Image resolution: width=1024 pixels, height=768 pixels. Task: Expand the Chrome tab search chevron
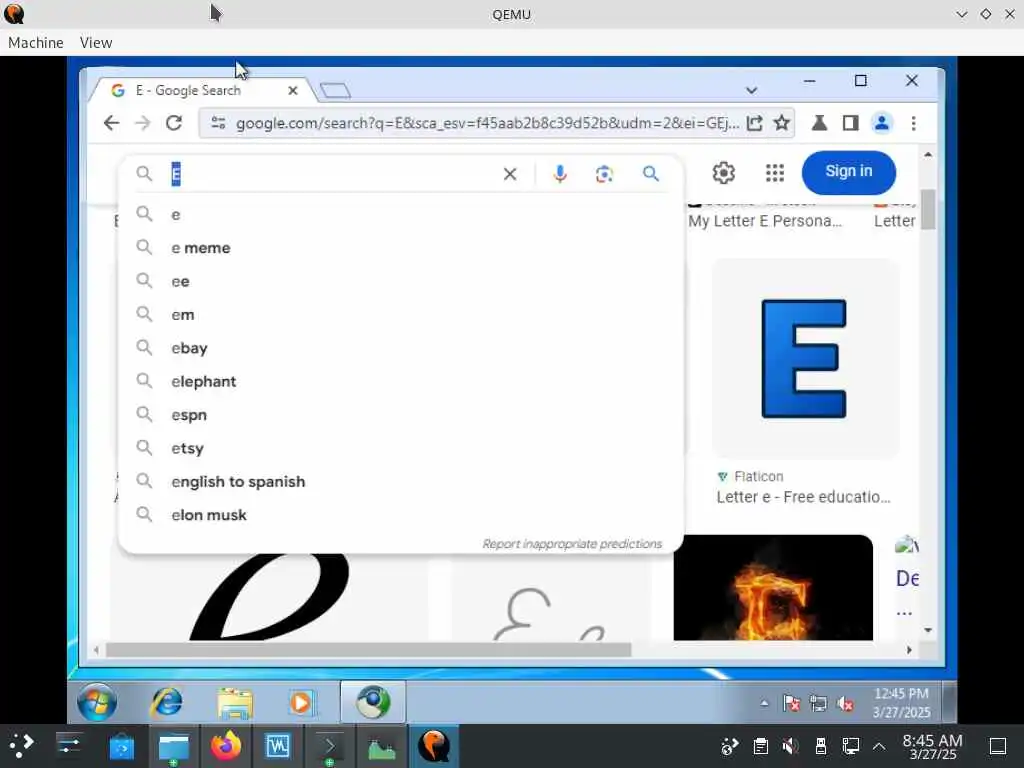coord(752,90)
